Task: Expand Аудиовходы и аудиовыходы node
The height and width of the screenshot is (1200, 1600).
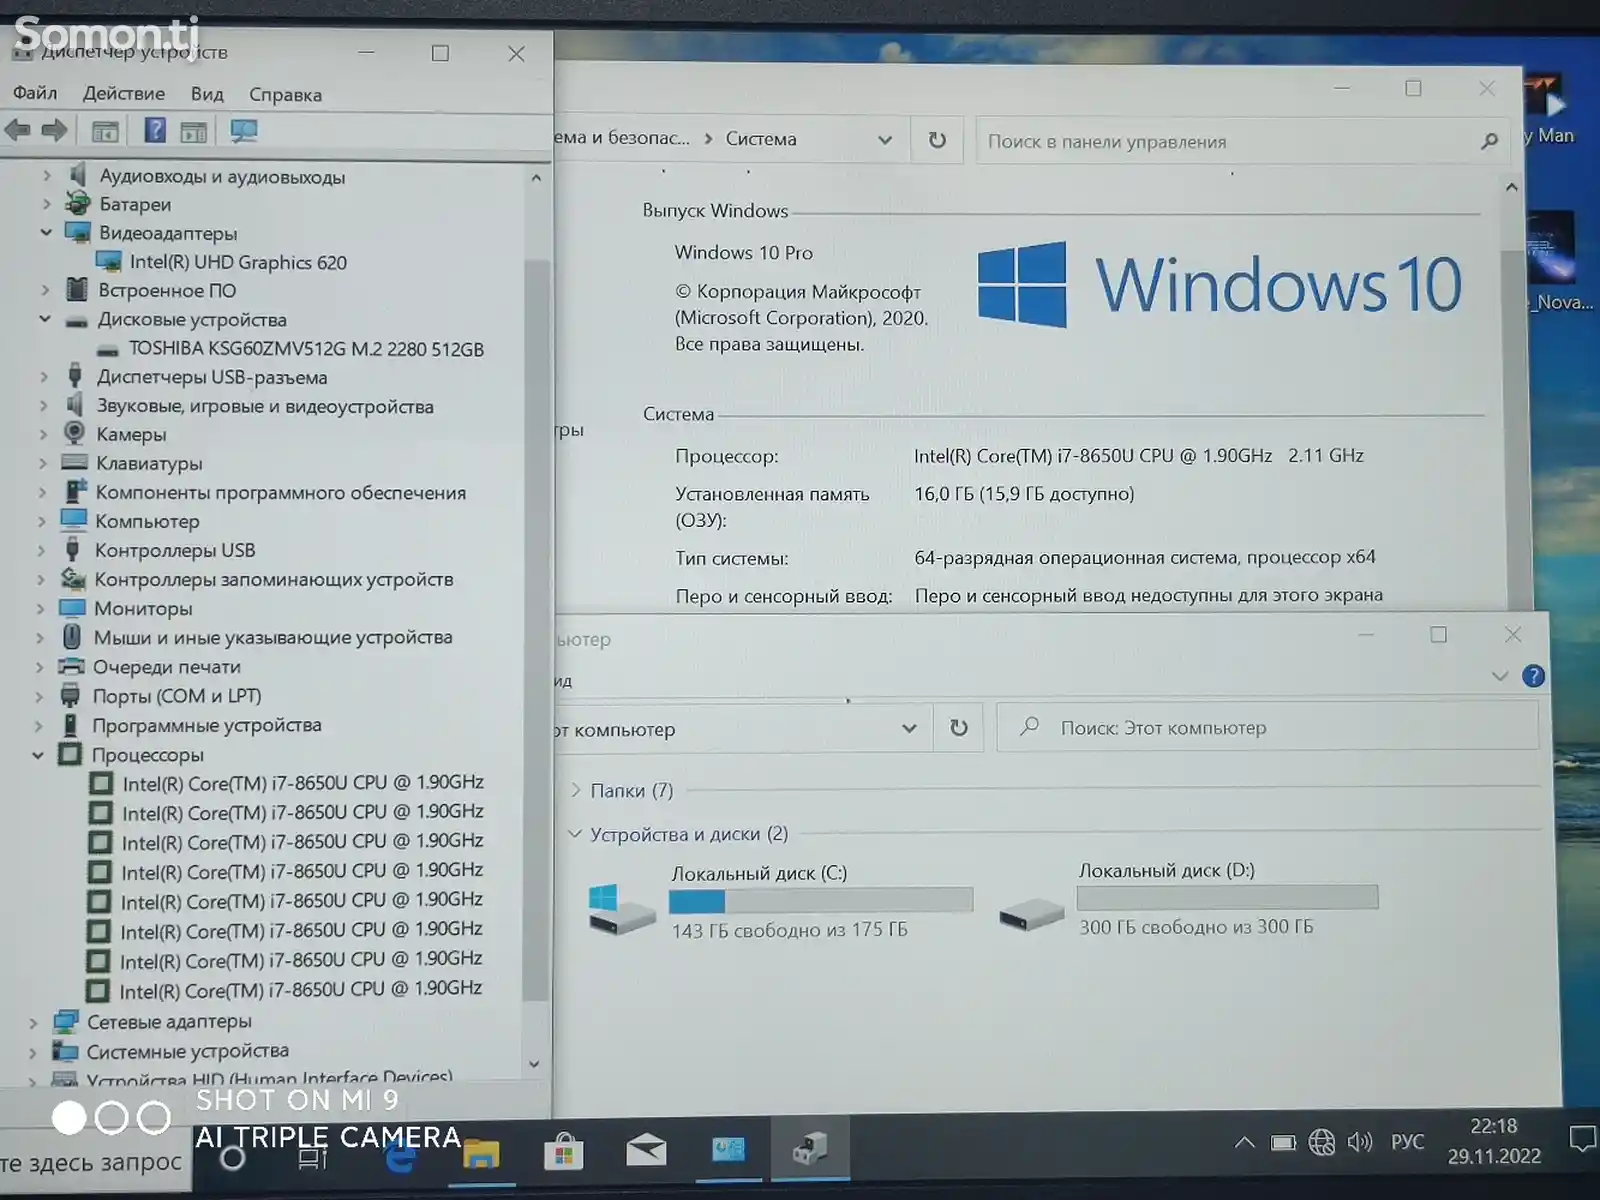Action: pos(46,175)
